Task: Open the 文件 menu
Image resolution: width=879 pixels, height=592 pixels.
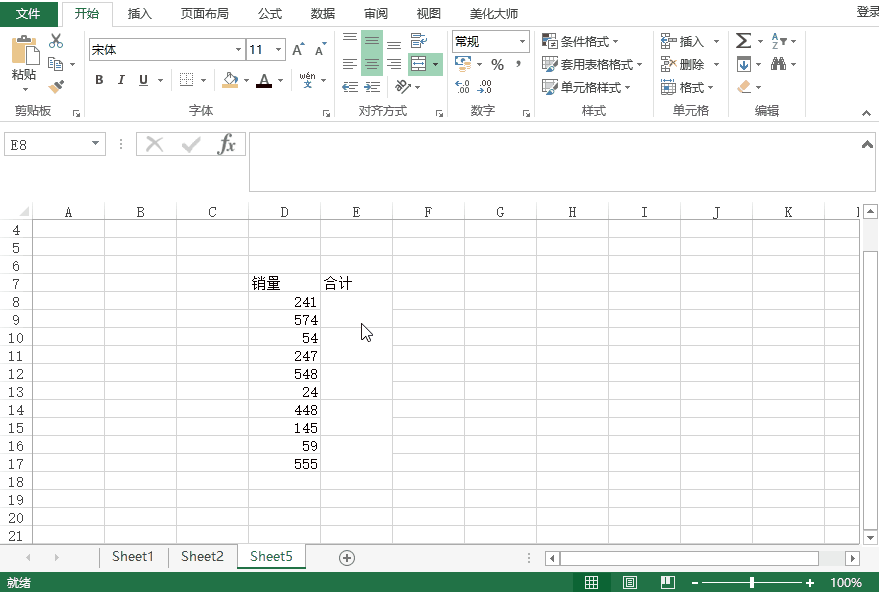Action: click(28, 13)
